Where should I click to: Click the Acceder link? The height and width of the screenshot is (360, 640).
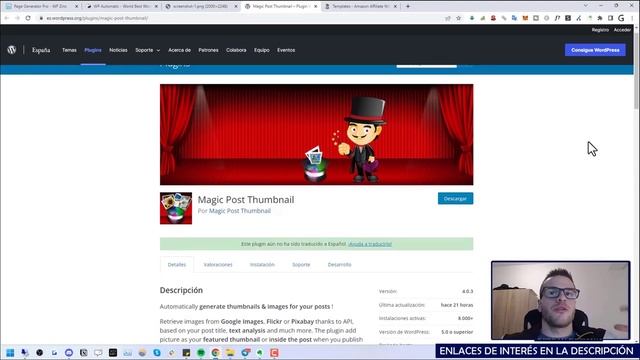click(622, 30)
